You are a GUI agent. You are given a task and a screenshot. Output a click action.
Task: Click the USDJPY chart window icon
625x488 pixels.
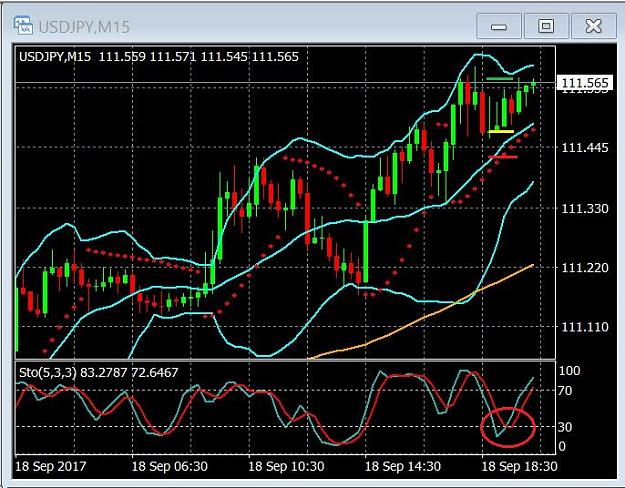[23, 25]
